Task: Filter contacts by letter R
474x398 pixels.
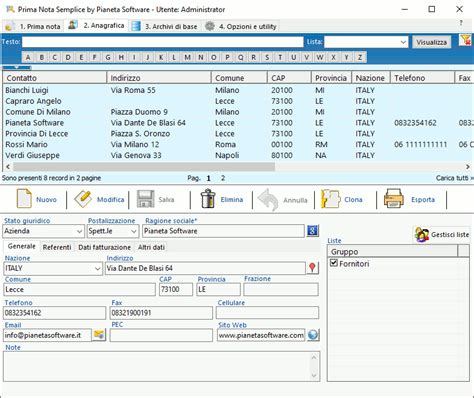Action: [254, 57]
